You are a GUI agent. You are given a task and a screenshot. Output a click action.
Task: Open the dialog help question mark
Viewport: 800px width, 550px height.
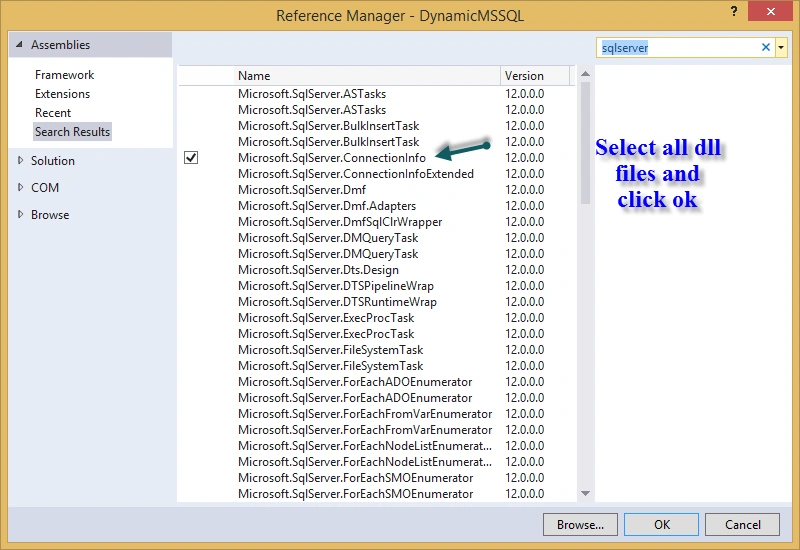click(733, 11)
